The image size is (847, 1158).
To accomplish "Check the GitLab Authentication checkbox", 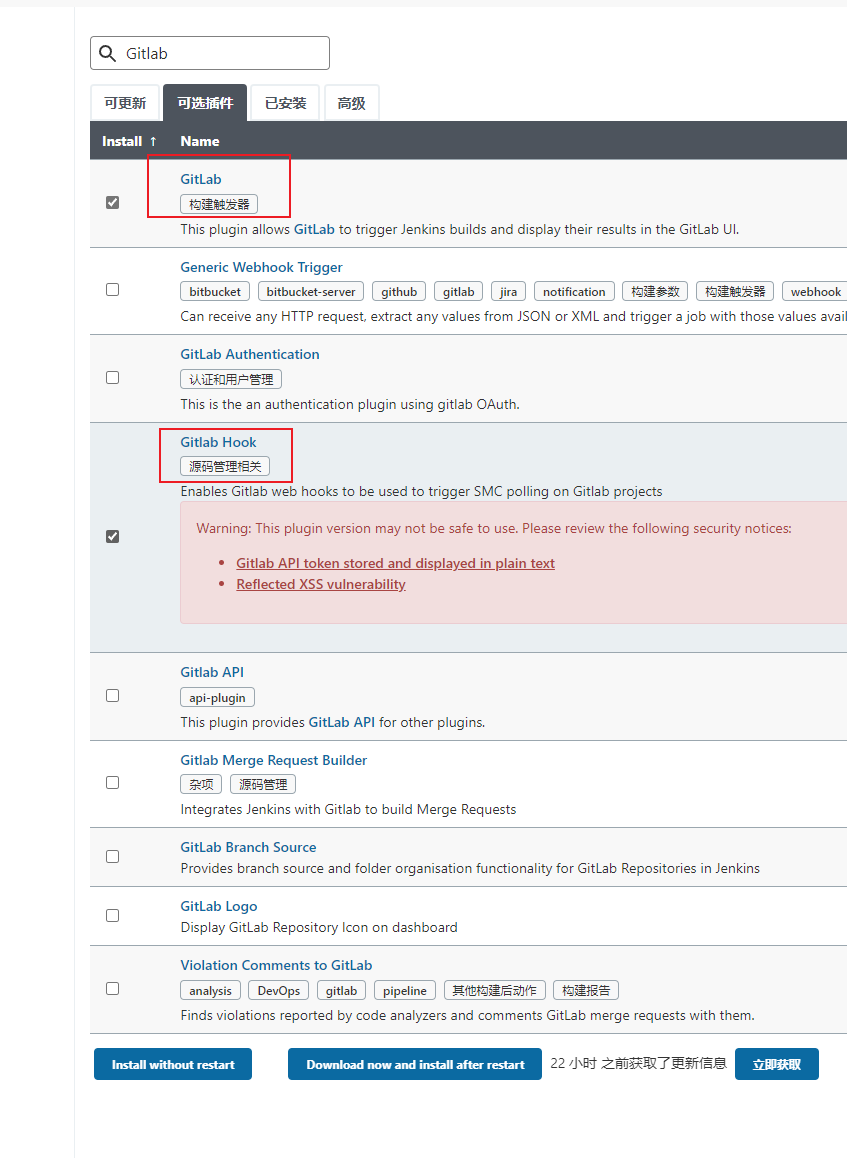I will (112, 377).
